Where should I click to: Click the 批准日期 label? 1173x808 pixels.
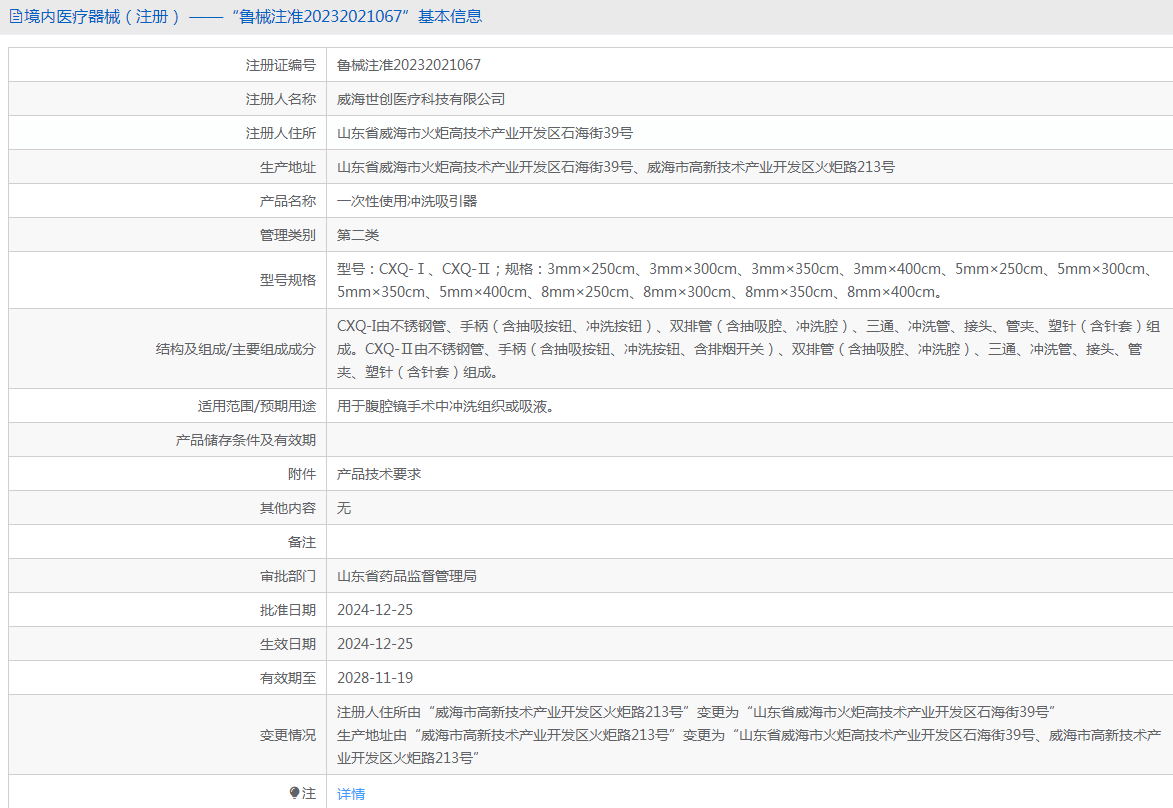pos(288,610)
